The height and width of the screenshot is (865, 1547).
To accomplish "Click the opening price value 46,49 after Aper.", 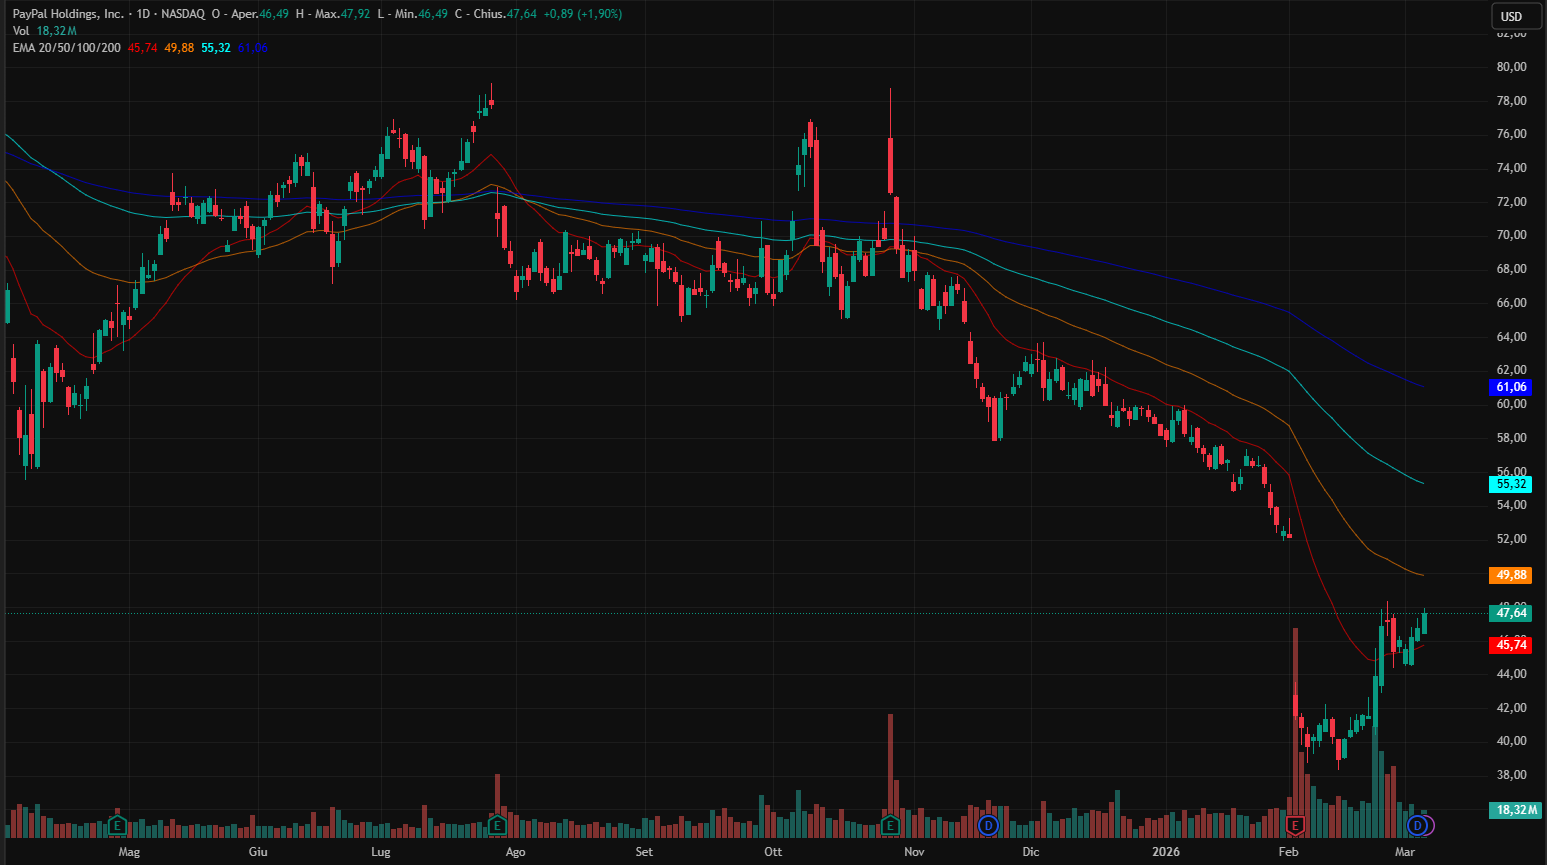I will pos(274,14).
